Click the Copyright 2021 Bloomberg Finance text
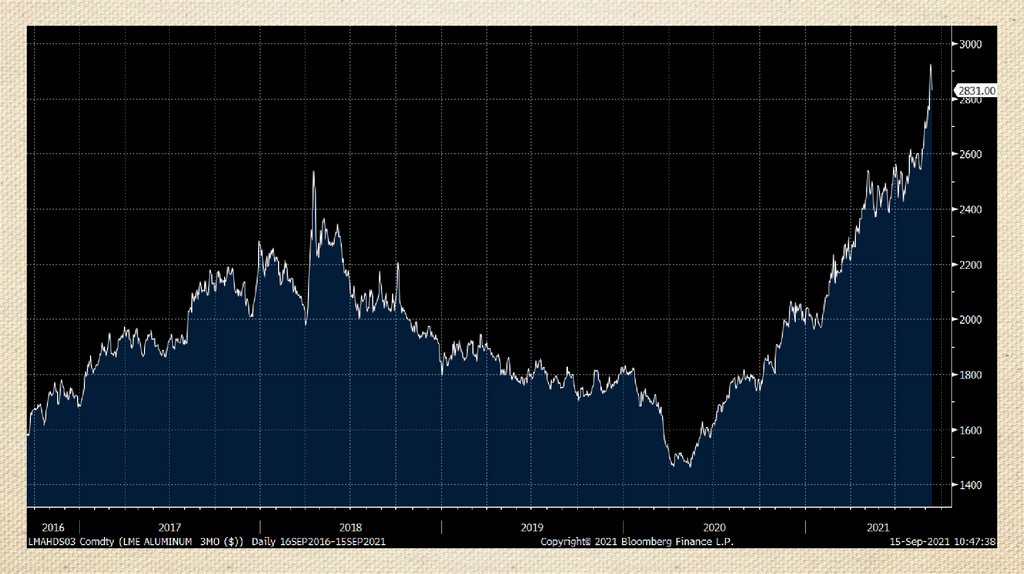This screenshot has width=1024, height=574. pos(637,541)
